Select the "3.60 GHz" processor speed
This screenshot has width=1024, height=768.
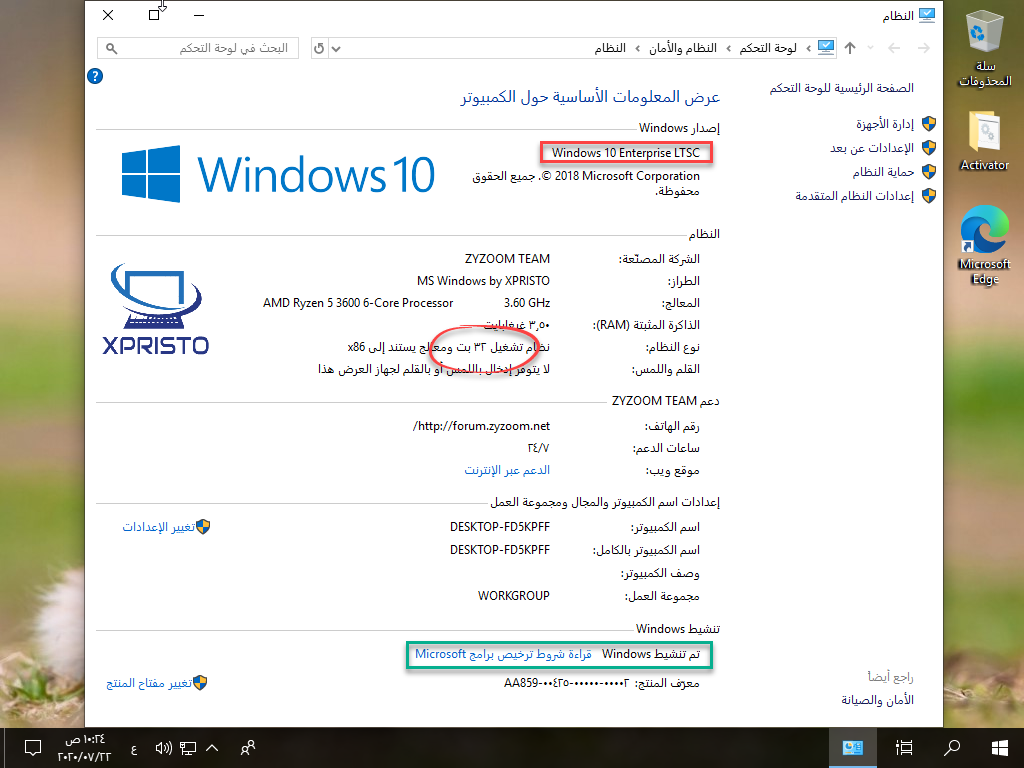coord(527,303)
